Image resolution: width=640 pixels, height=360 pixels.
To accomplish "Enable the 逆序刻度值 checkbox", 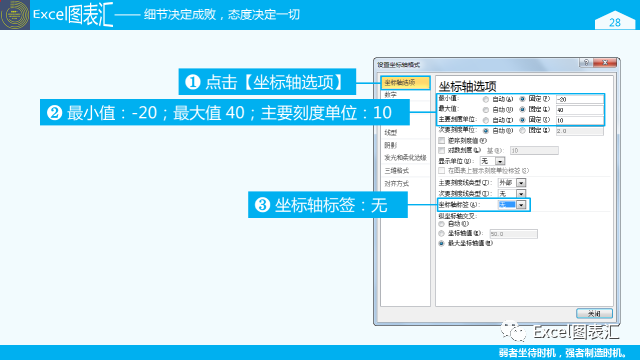I will 442,140.
